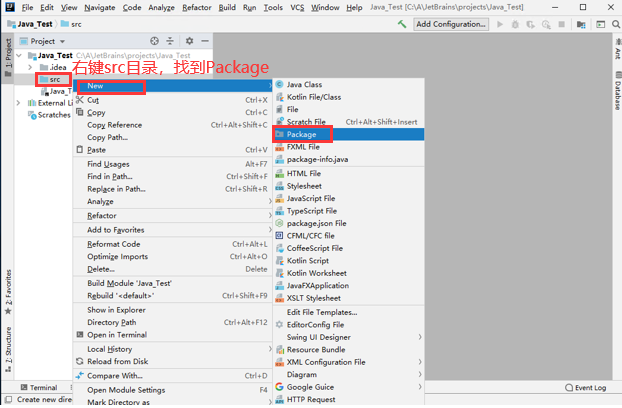Click Copy Reference in context menu
The image size is (622, 408).
[173, 125]
